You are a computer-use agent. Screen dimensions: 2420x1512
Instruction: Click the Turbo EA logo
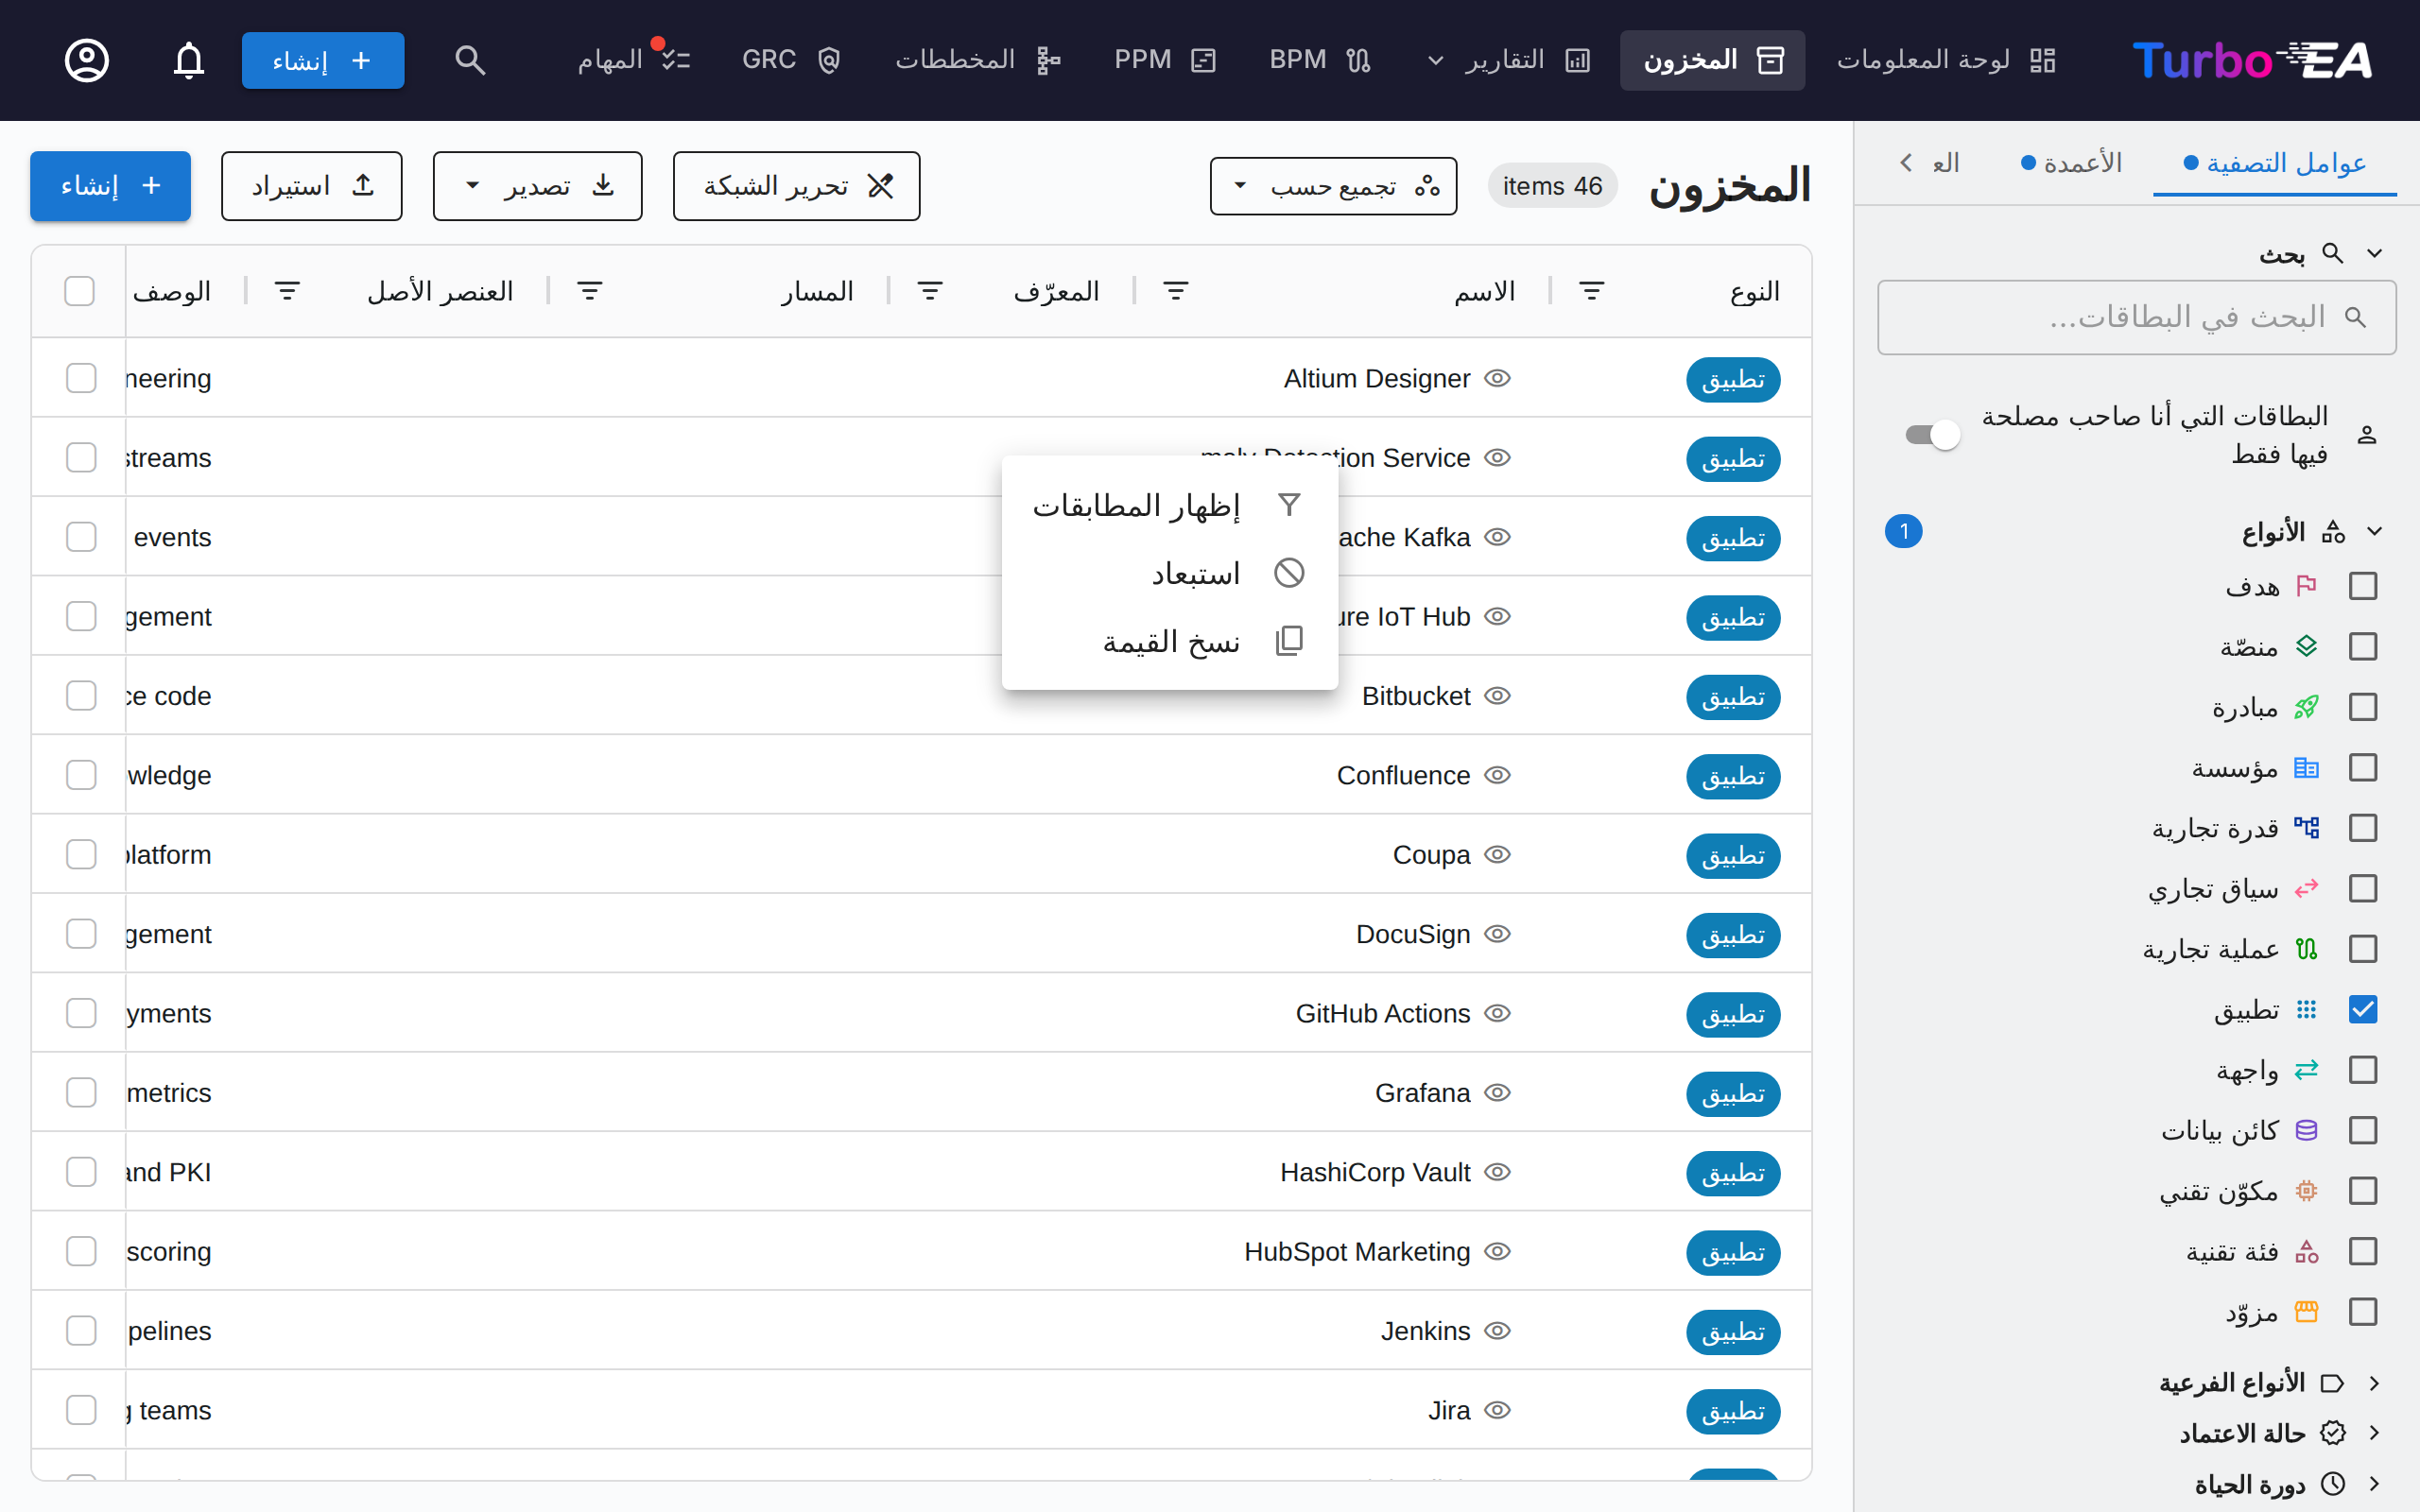tap(2251, 60)
